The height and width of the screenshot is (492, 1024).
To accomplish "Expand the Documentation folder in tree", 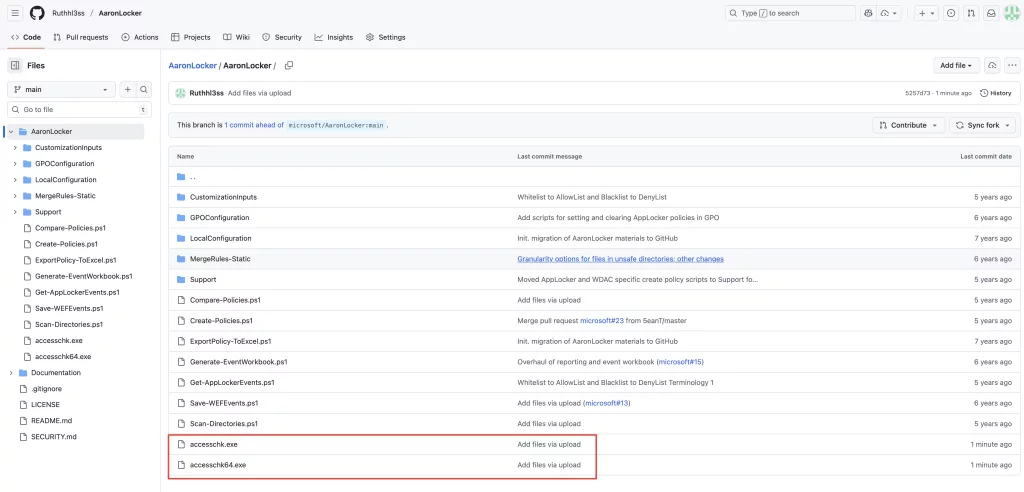I will pyautogui.click(x=10, y=372).
